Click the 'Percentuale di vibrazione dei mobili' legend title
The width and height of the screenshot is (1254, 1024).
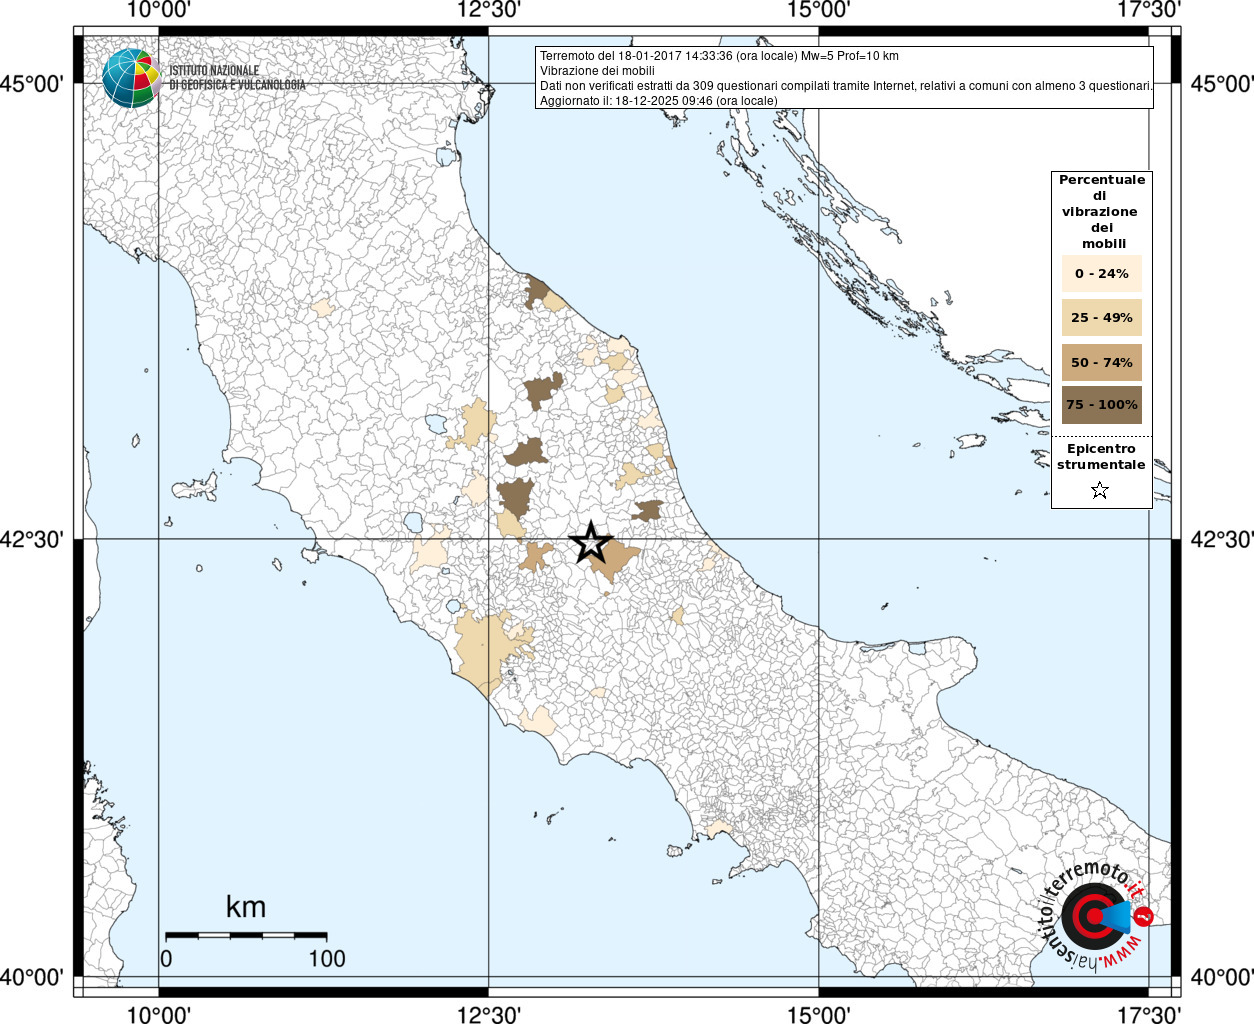[1102, 211]
